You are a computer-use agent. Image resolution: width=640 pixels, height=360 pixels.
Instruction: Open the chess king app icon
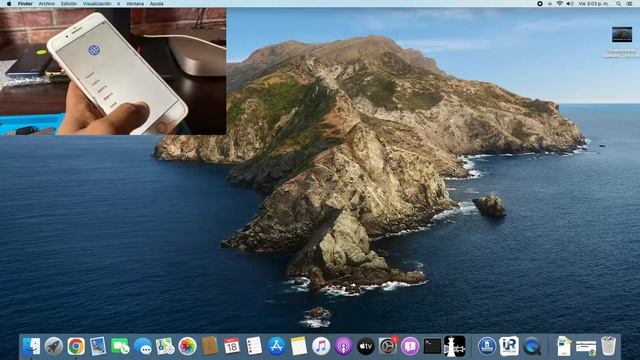tap(454, 346)
